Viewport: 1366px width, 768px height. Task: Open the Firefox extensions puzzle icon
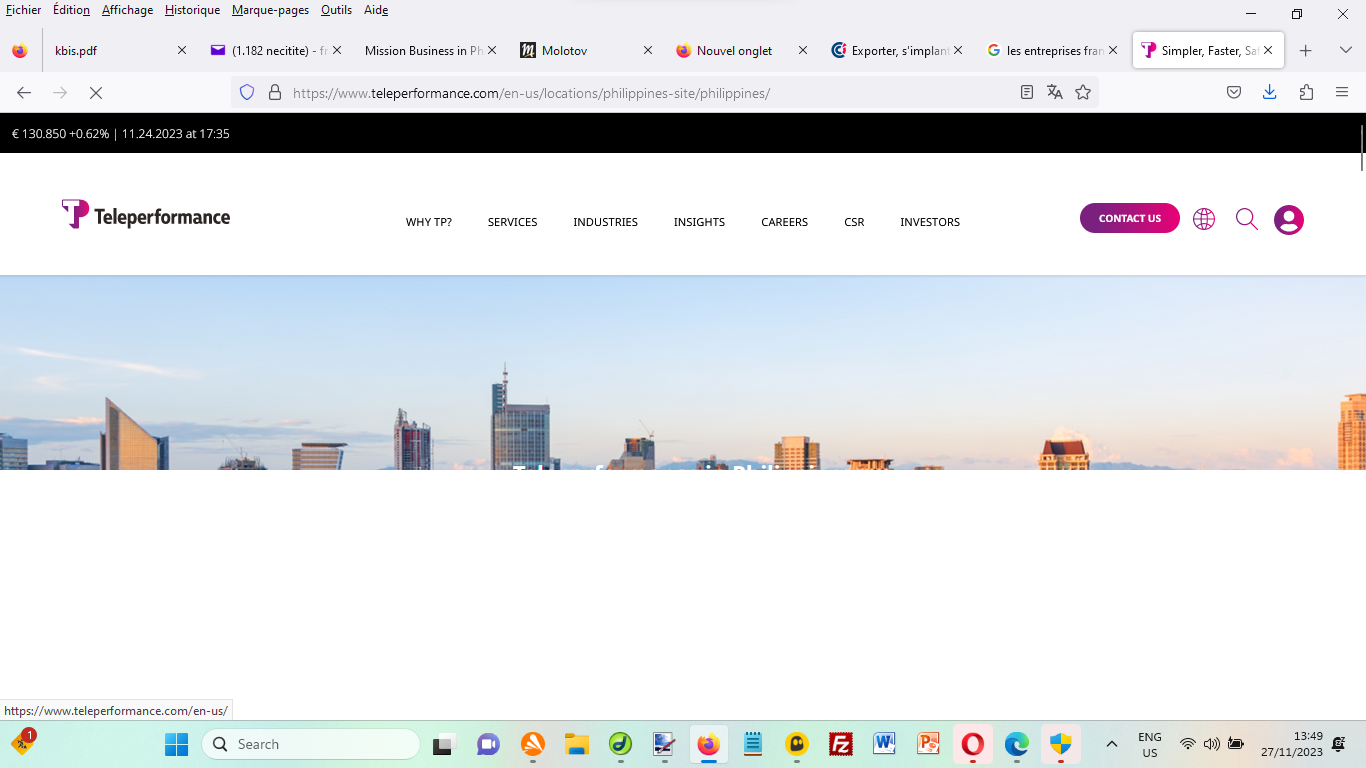pos(1306,92)
